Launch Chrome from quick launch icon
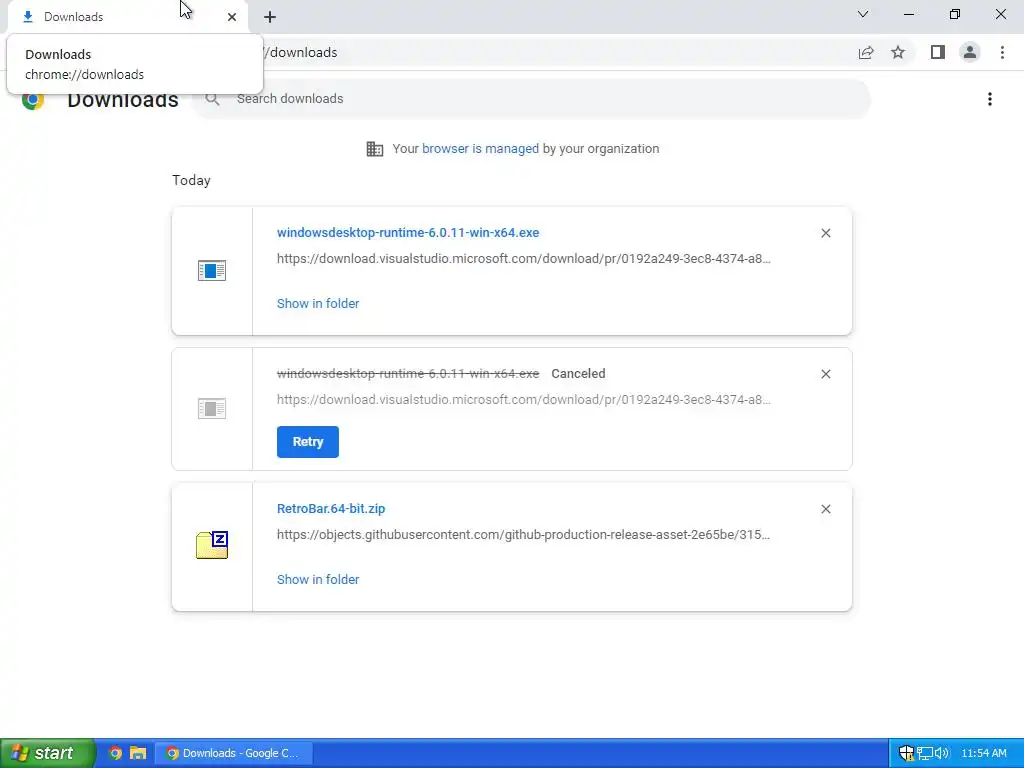 click(115, 753)
